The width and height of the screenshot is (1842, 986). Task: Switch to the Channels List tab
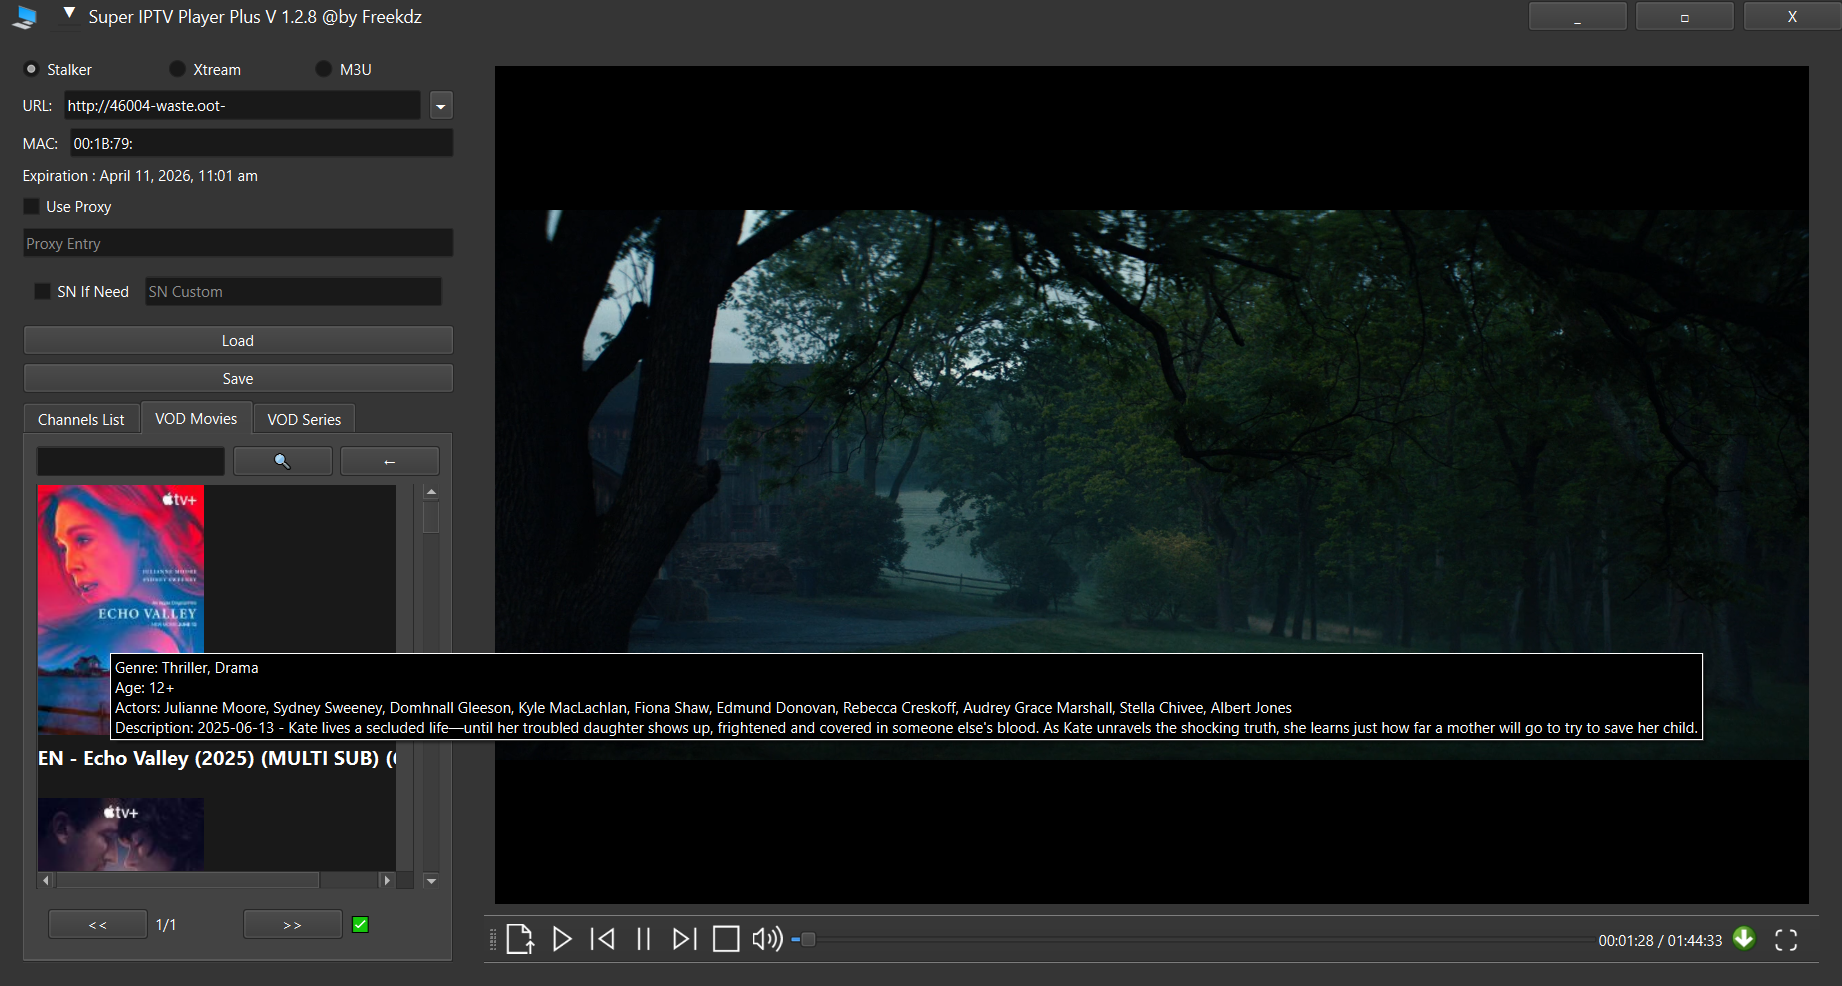81,419
